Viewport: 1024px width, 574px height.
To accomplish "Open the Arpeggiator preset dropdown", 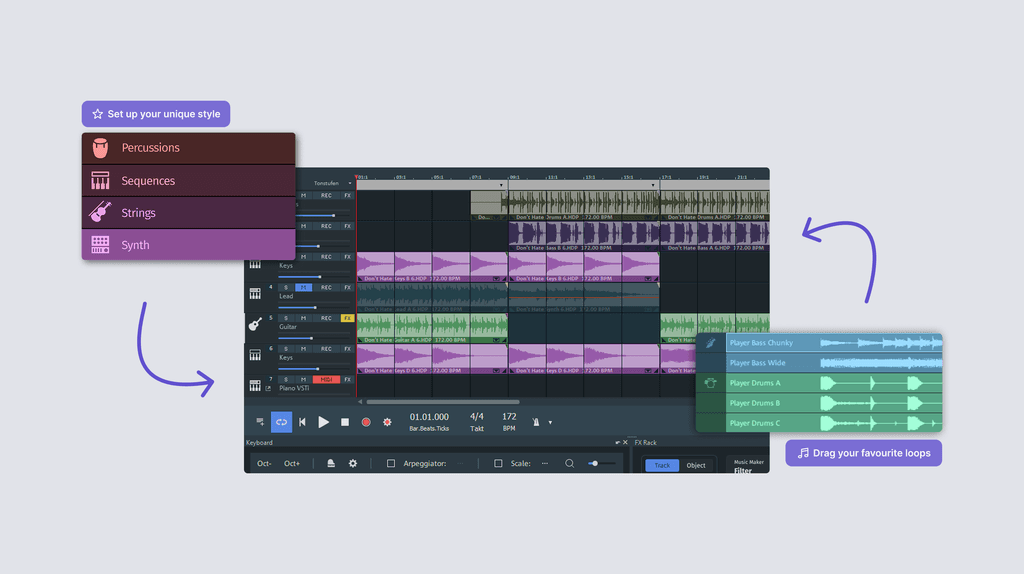I will [x=460, y=464].
